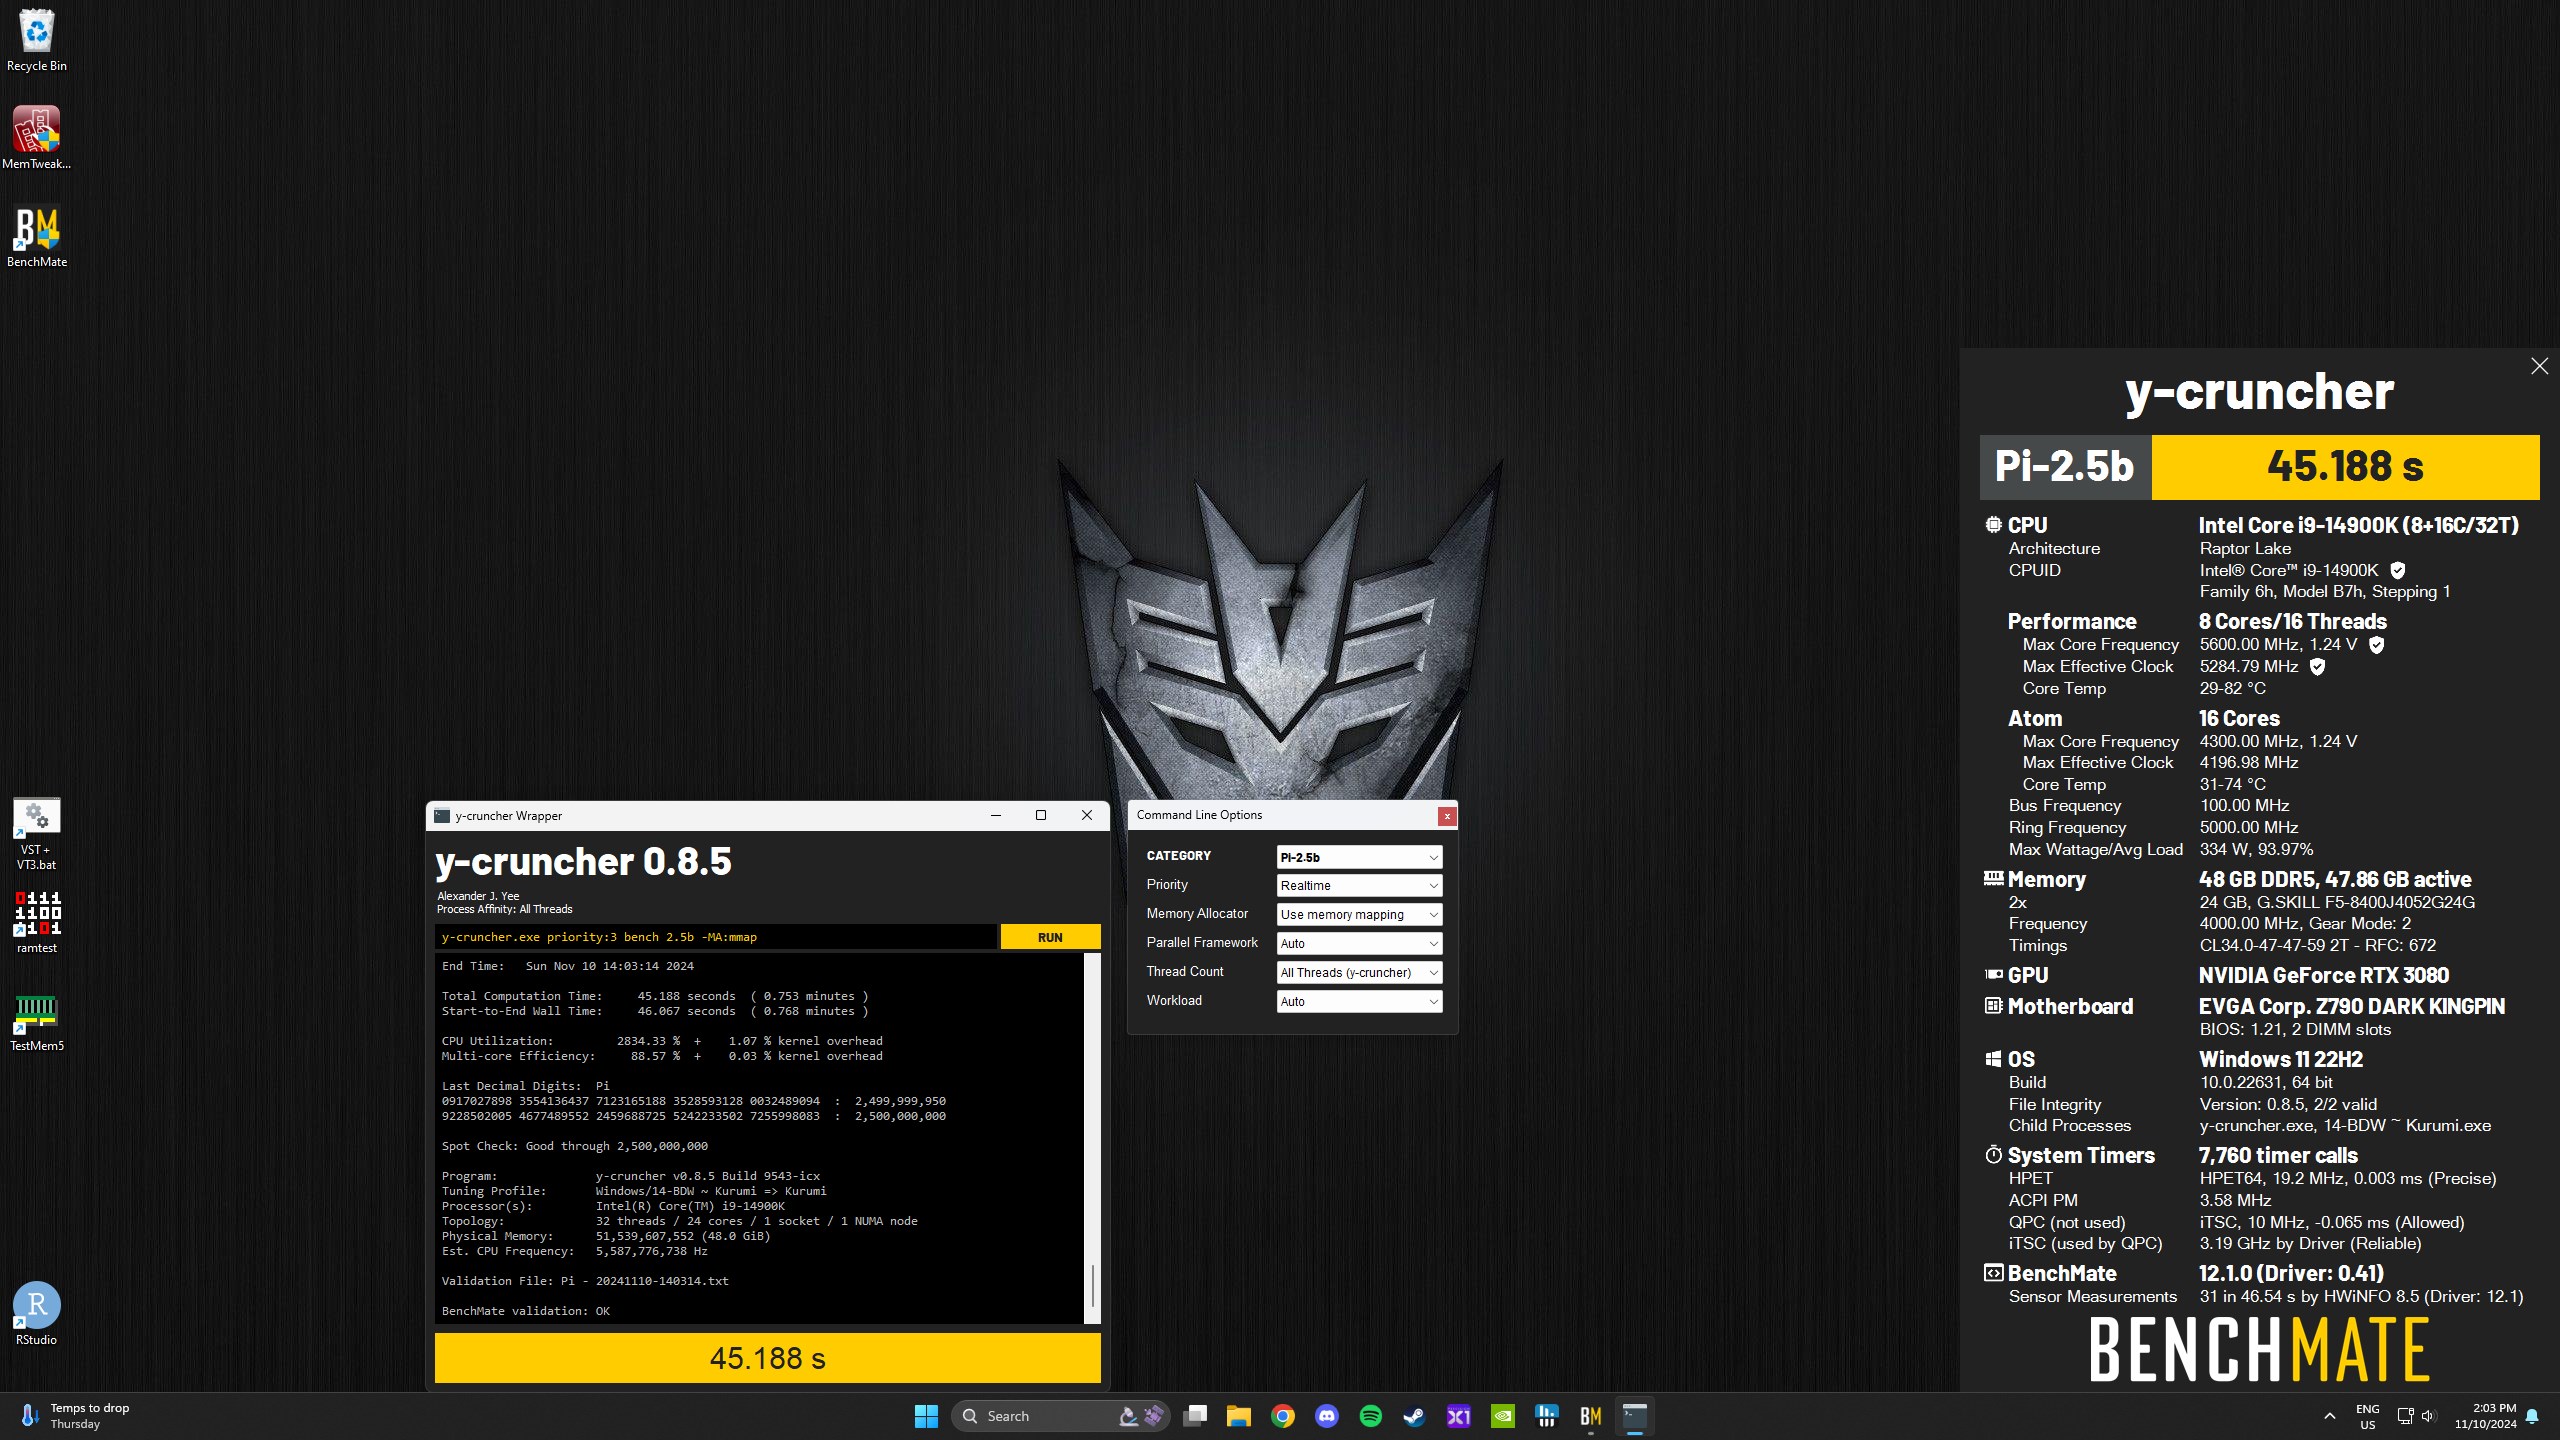Select the MemTweak desktop shortcut

coord(37,138)
